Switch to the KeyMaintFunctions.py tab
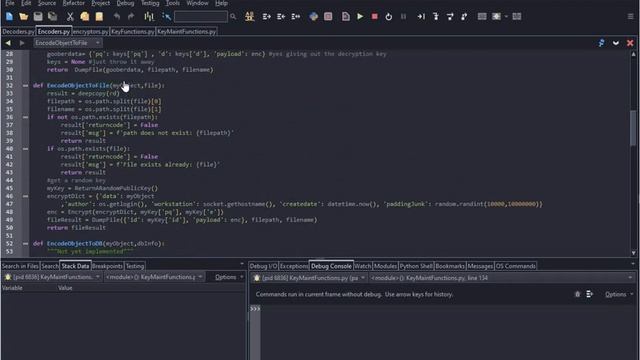640x360 pixels. (x=187, y=31)
